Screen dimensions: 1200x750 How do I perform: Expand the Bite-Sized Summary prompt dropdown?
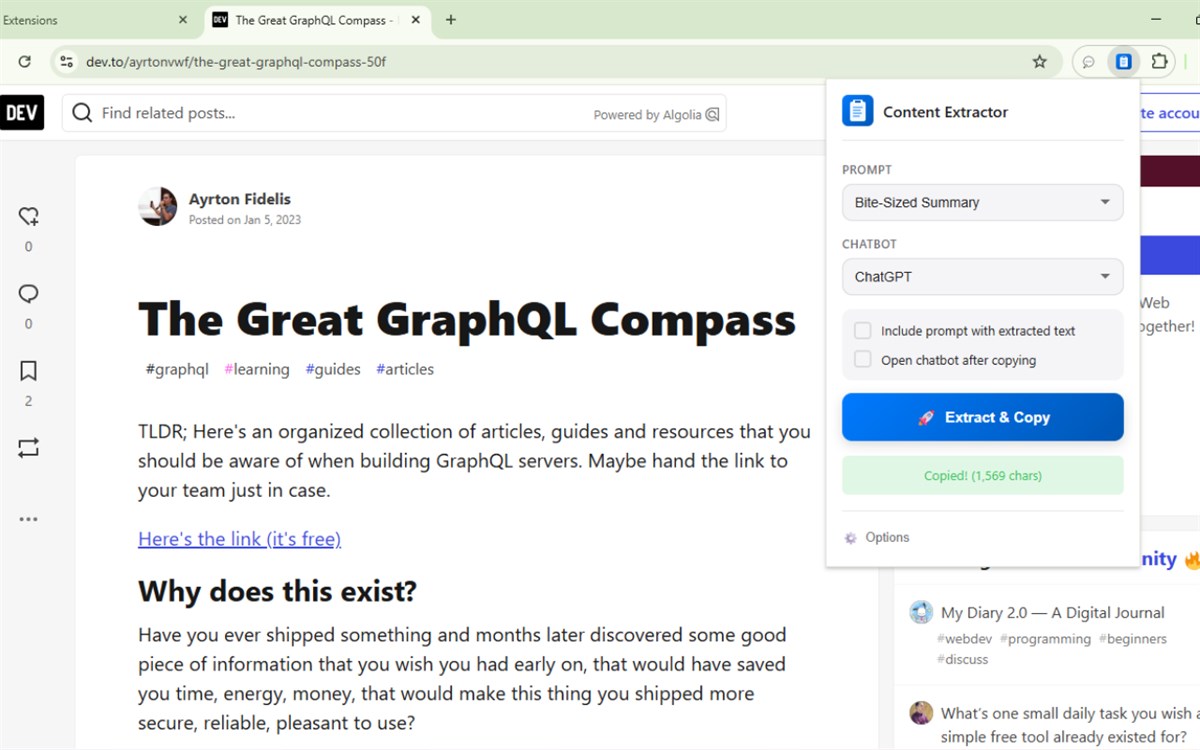point(983,202)
